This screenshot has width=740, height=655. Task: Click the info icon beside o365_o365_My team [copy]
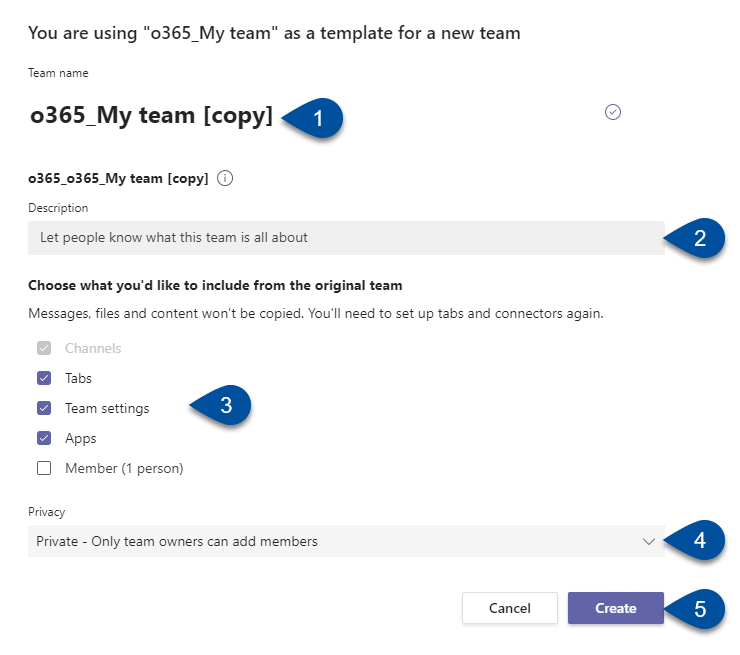click(x=225, y=178)
